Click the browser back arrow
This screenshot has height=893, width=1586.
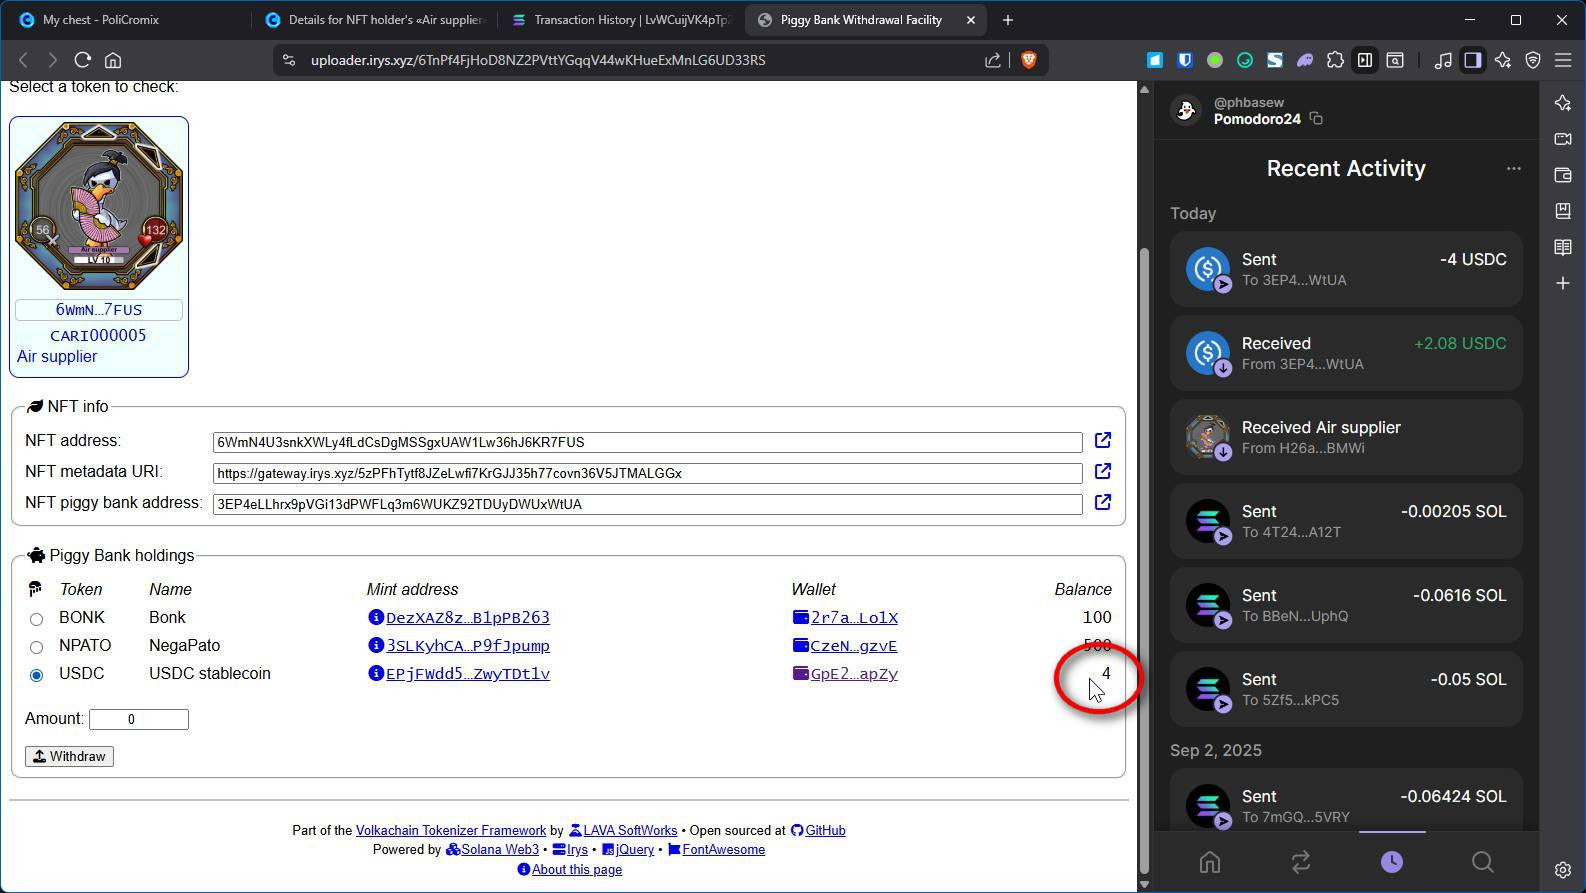coord(23,60)
